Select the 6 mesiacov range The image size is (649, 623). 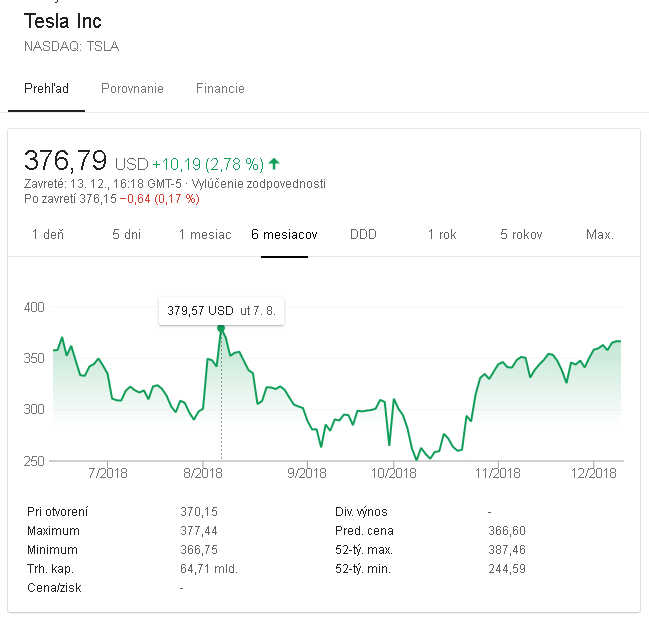284,234
